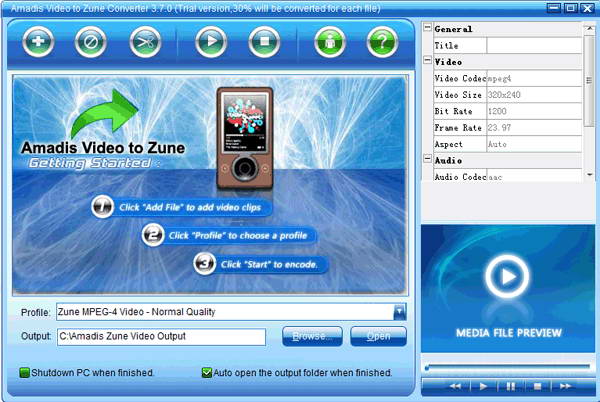
Task: Minimize the Amadis converter window
Action: [x=553, y=8]
